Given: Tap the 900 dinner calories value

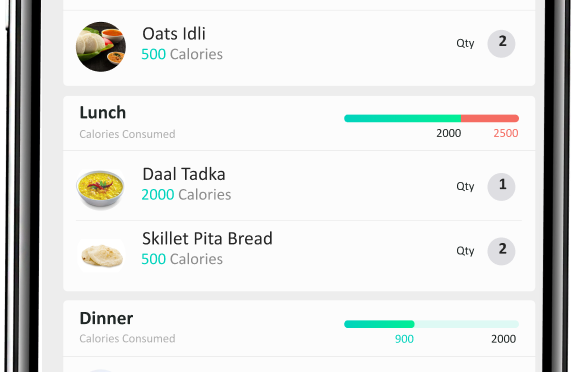Looking at the screenshot, I should click(x=404, y=339).
